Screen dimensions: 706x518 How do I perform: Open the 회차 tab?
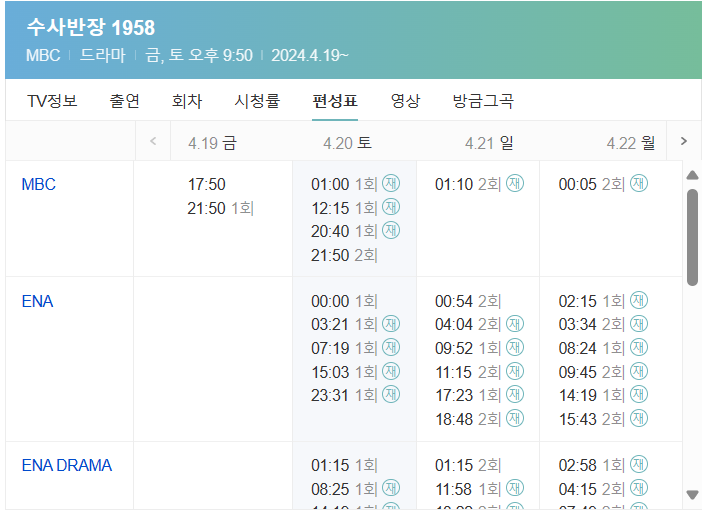187,101
